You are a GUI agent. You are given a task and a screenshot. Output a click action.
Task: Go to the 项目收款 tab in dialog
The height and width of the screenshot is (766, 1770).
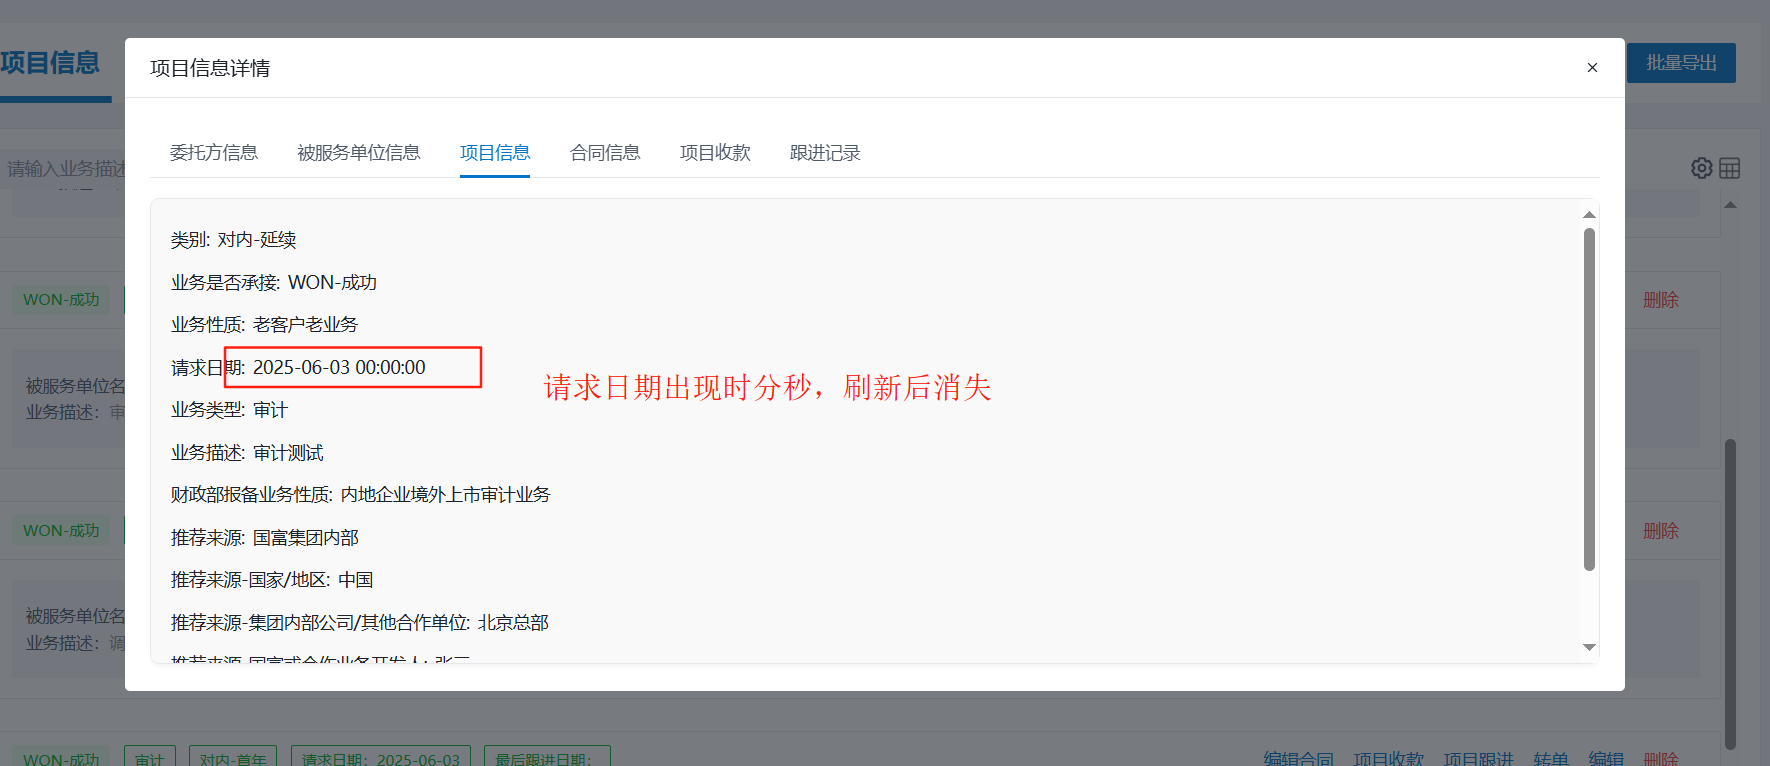(715, 153)
